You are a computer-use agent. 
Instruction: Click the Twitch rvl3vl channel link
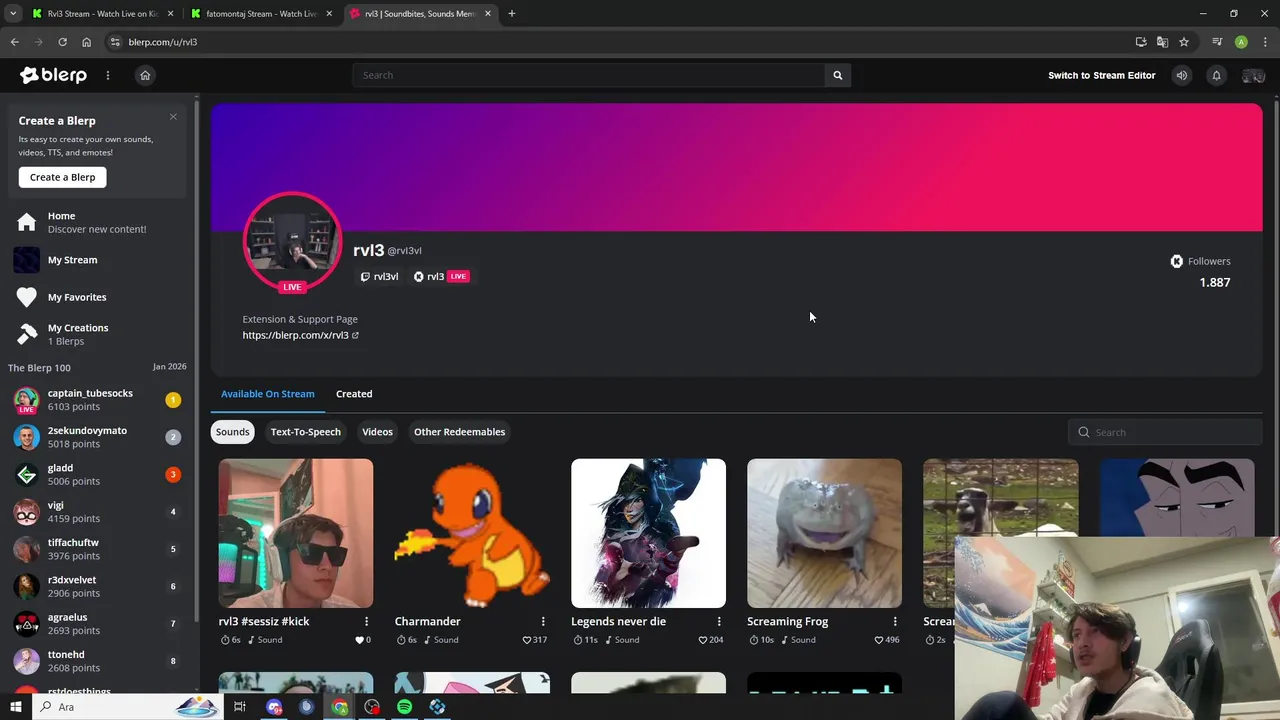point(379,277)
